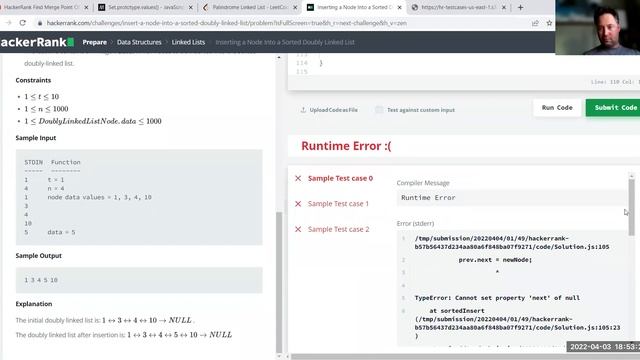
Task: Click the Explanation heading
Action: (34, 304)
